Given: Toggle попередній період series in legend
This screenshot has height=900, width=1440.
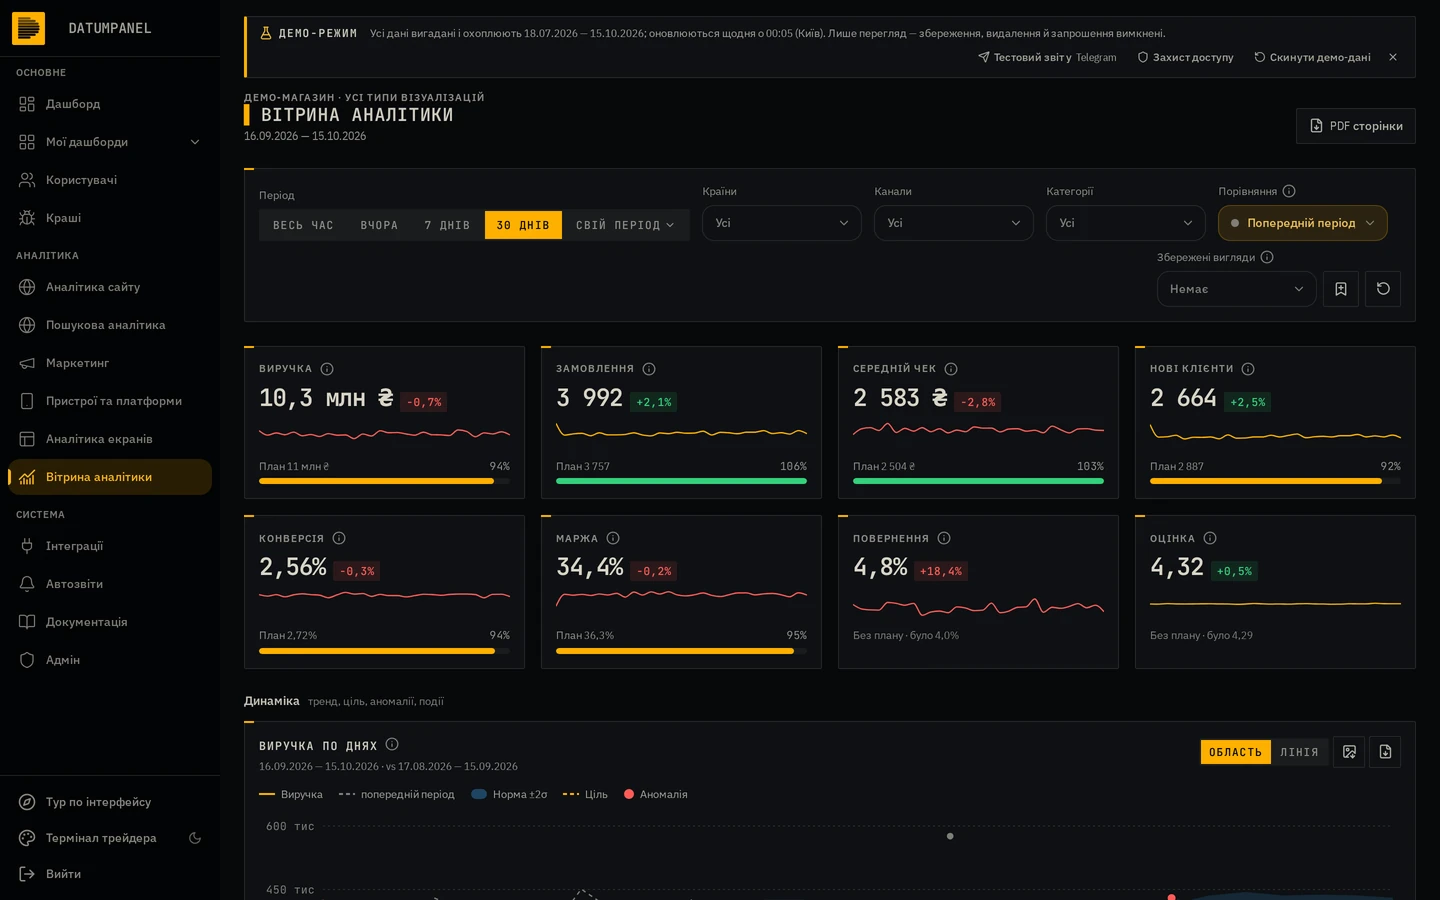Looking at the screenshot, I should (x=396, y=794).
